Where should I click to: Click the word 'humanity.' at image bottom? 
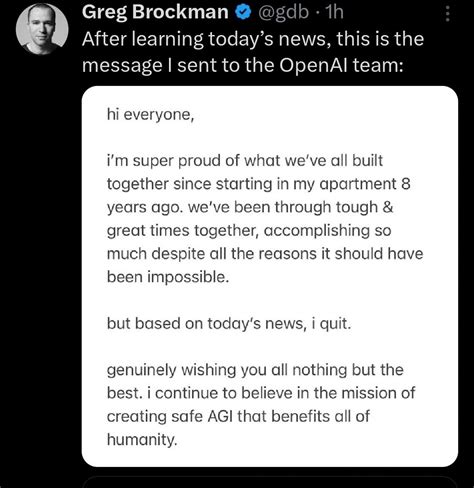(x=142, y=440)
